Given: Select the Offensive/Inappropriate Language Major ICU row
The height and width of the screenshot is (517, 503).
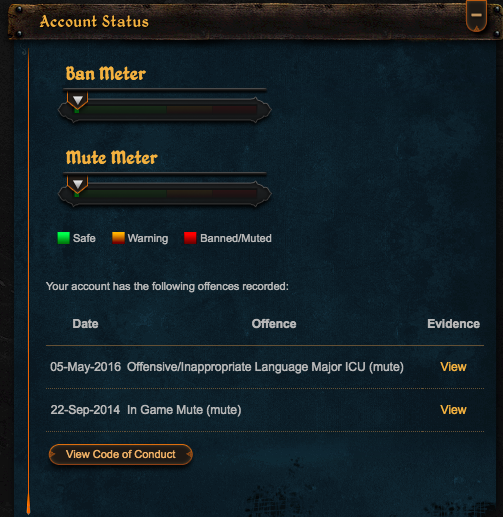Looking at the screenshot, I should (x=265, y=367).
